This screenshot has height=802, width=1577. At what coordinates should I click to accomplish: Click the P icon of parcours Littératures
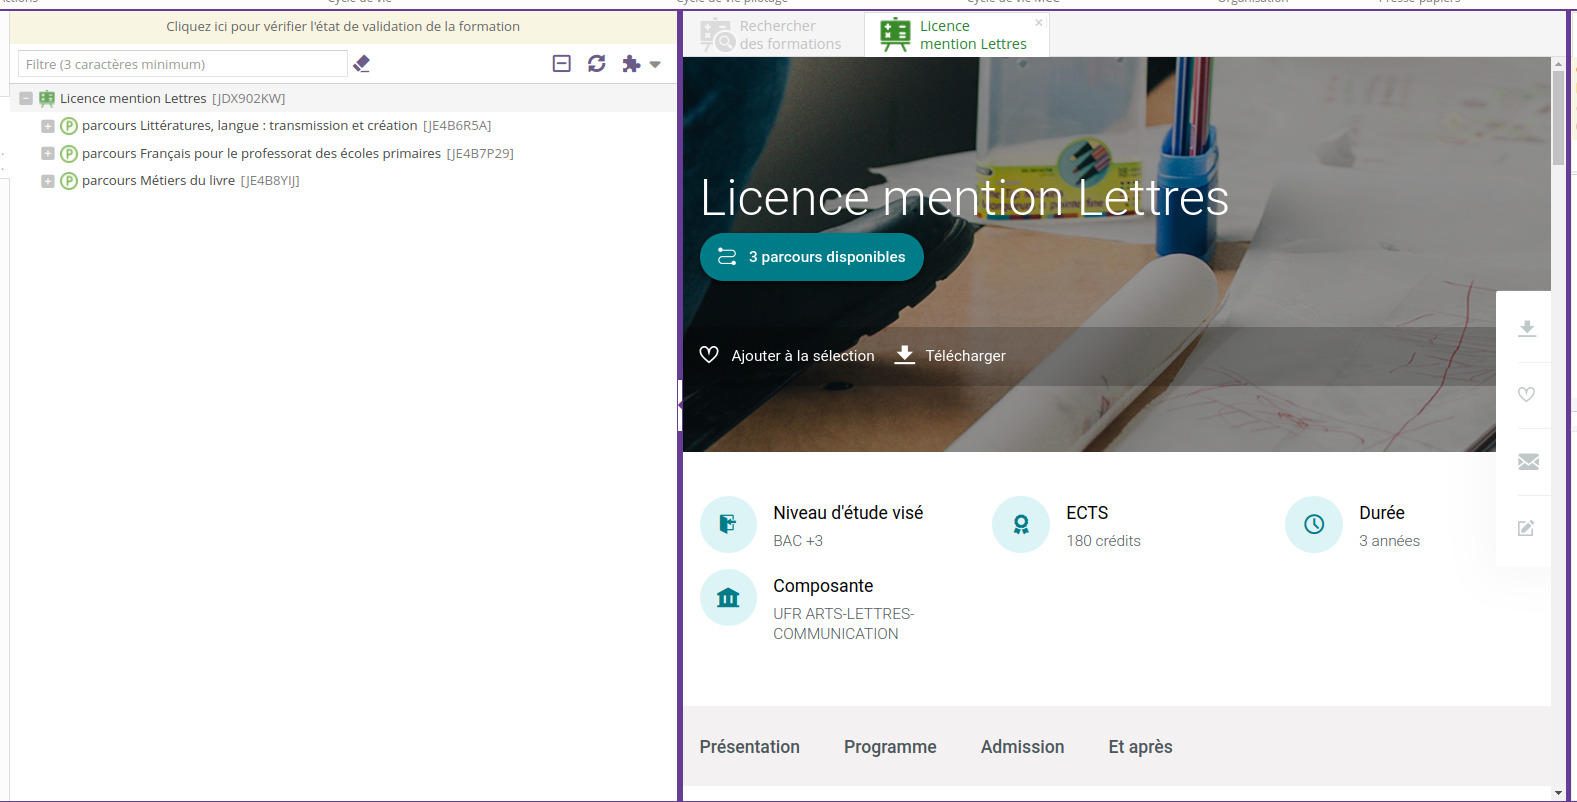69,126
